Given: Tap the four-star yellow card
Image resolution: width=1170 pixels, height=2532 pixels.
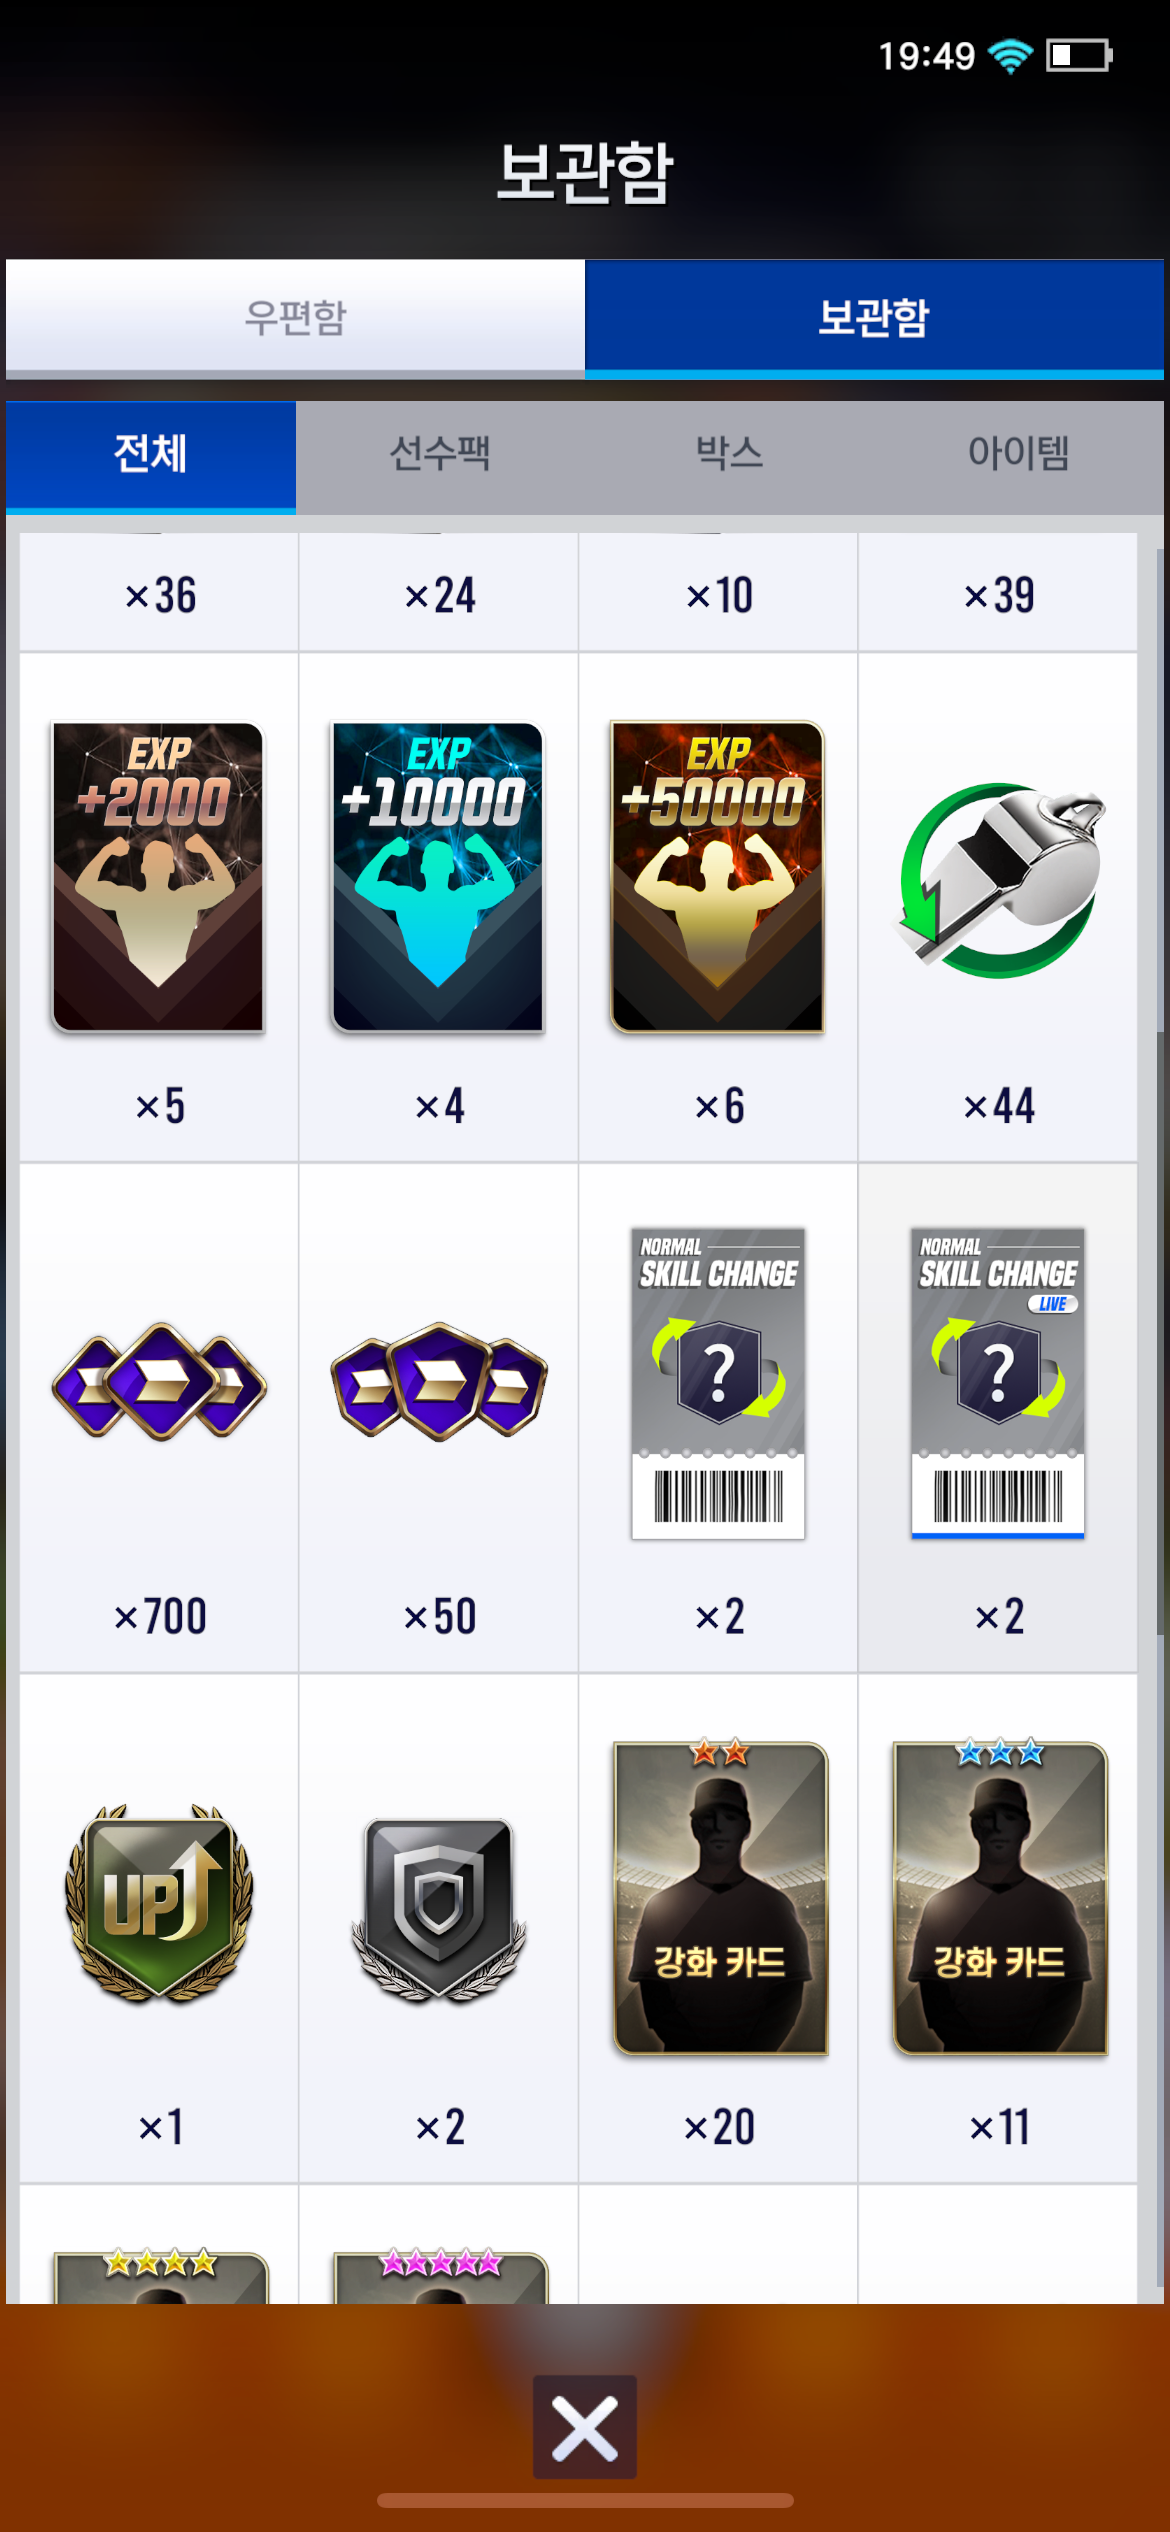Looking at the screenshot, I should [x=160, y=2276].
